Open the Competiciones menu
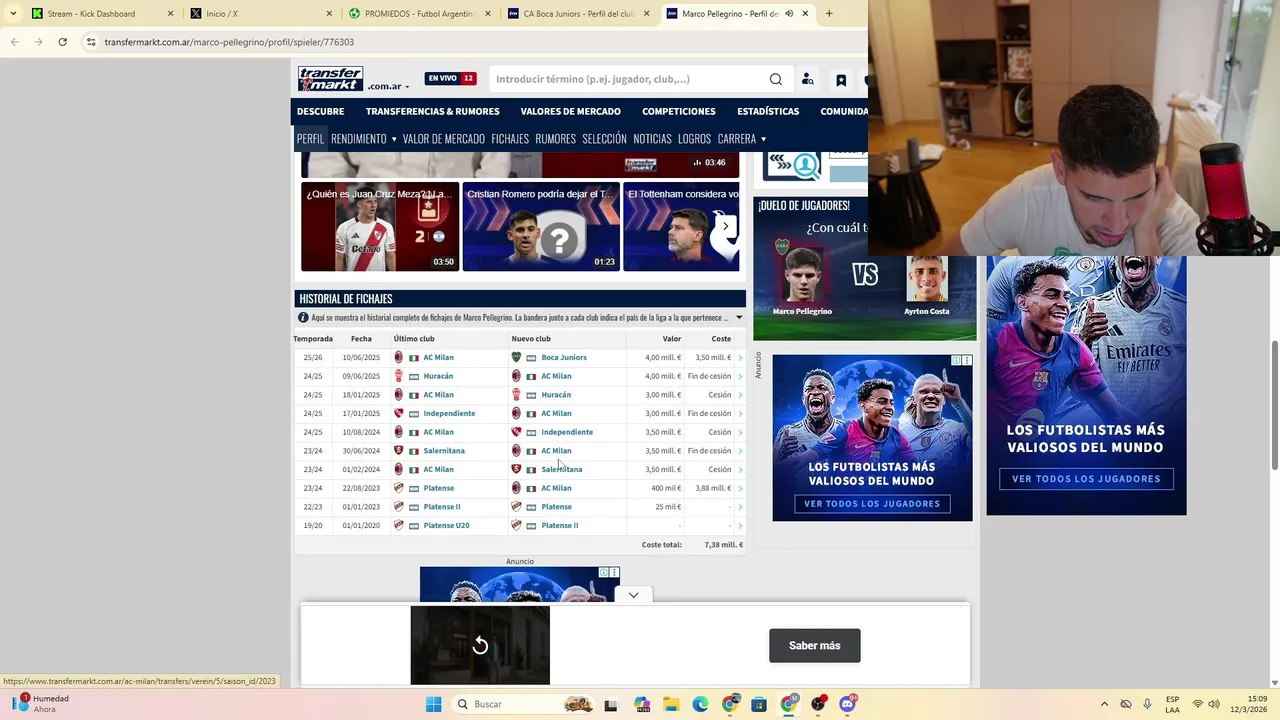1280x720 pixels. [x=679, y=111]
